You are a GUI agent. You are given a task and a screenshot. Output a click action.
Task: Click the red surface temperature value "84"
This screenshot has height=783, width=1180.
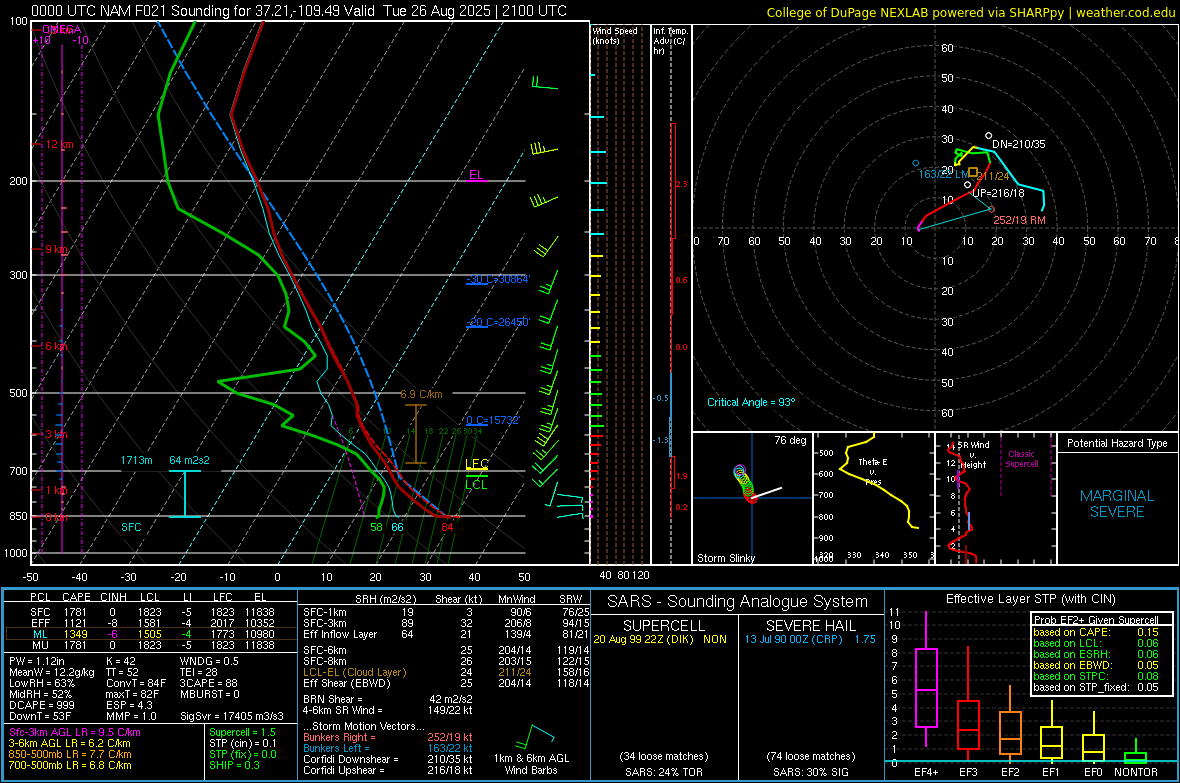point(447,527)
